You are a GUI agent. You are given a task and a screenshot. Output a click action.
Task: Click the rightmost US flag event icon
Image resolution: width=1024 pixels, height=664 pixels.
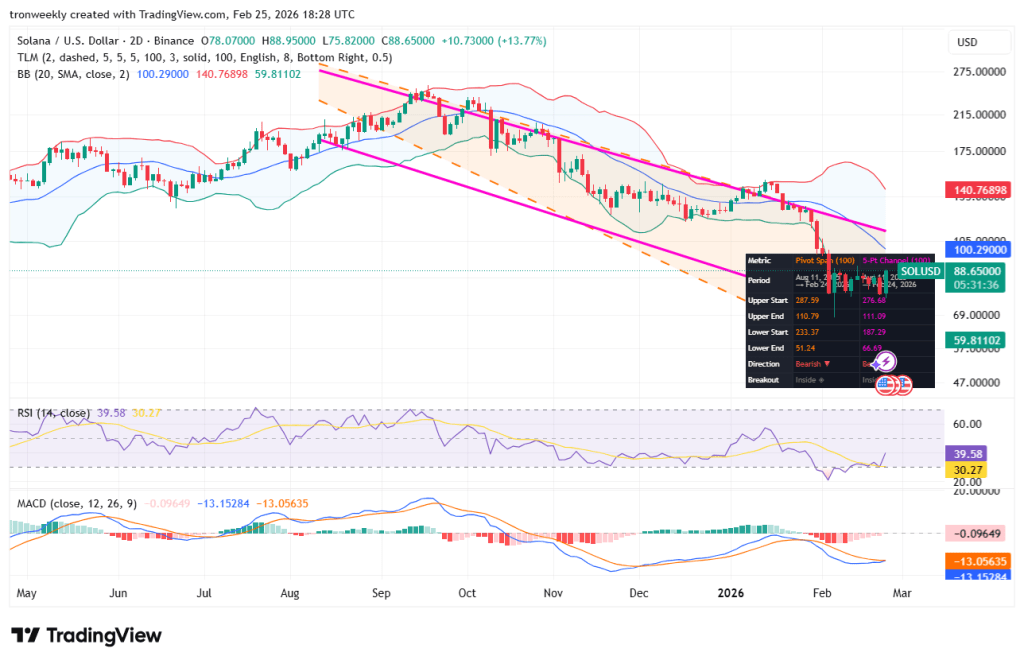point(904,385)
